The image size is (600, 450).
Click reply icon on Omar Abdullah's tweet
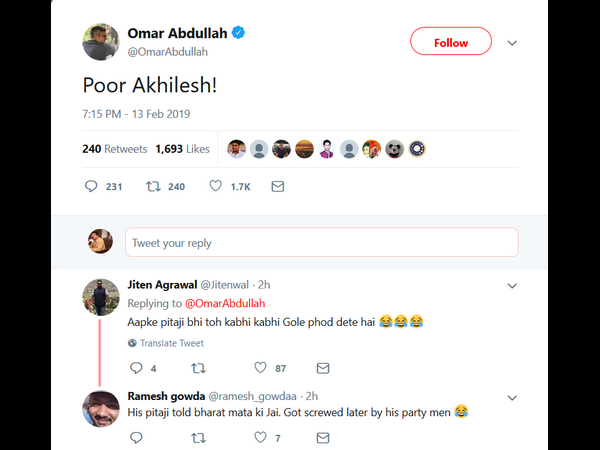tap(91, 186)
